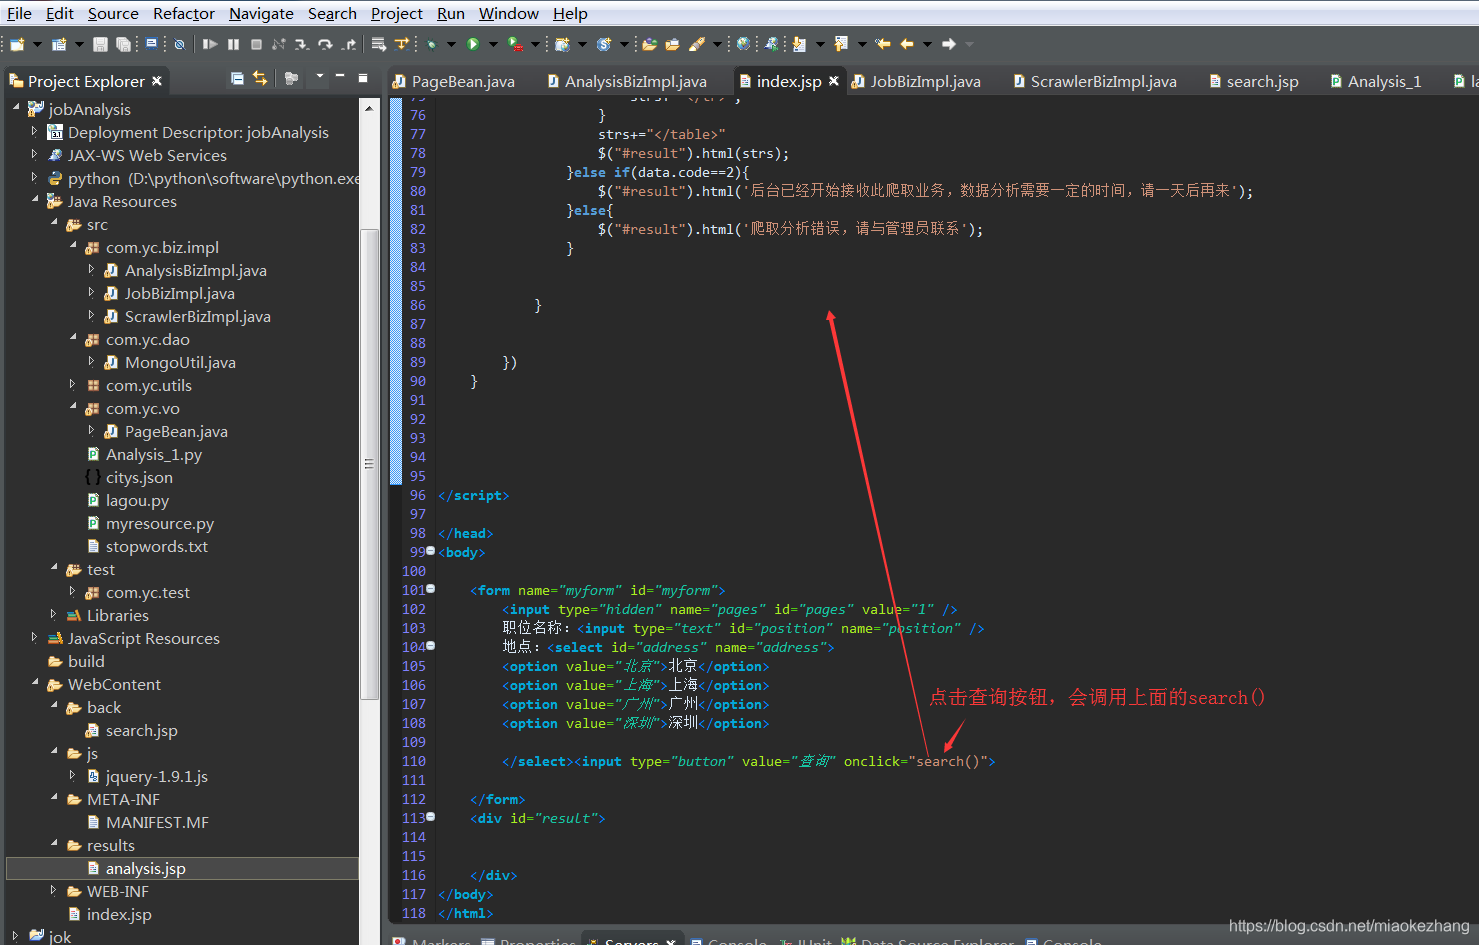1479x945 pixels.
Task: Click the Step Over icon
Action: point(325,44)
